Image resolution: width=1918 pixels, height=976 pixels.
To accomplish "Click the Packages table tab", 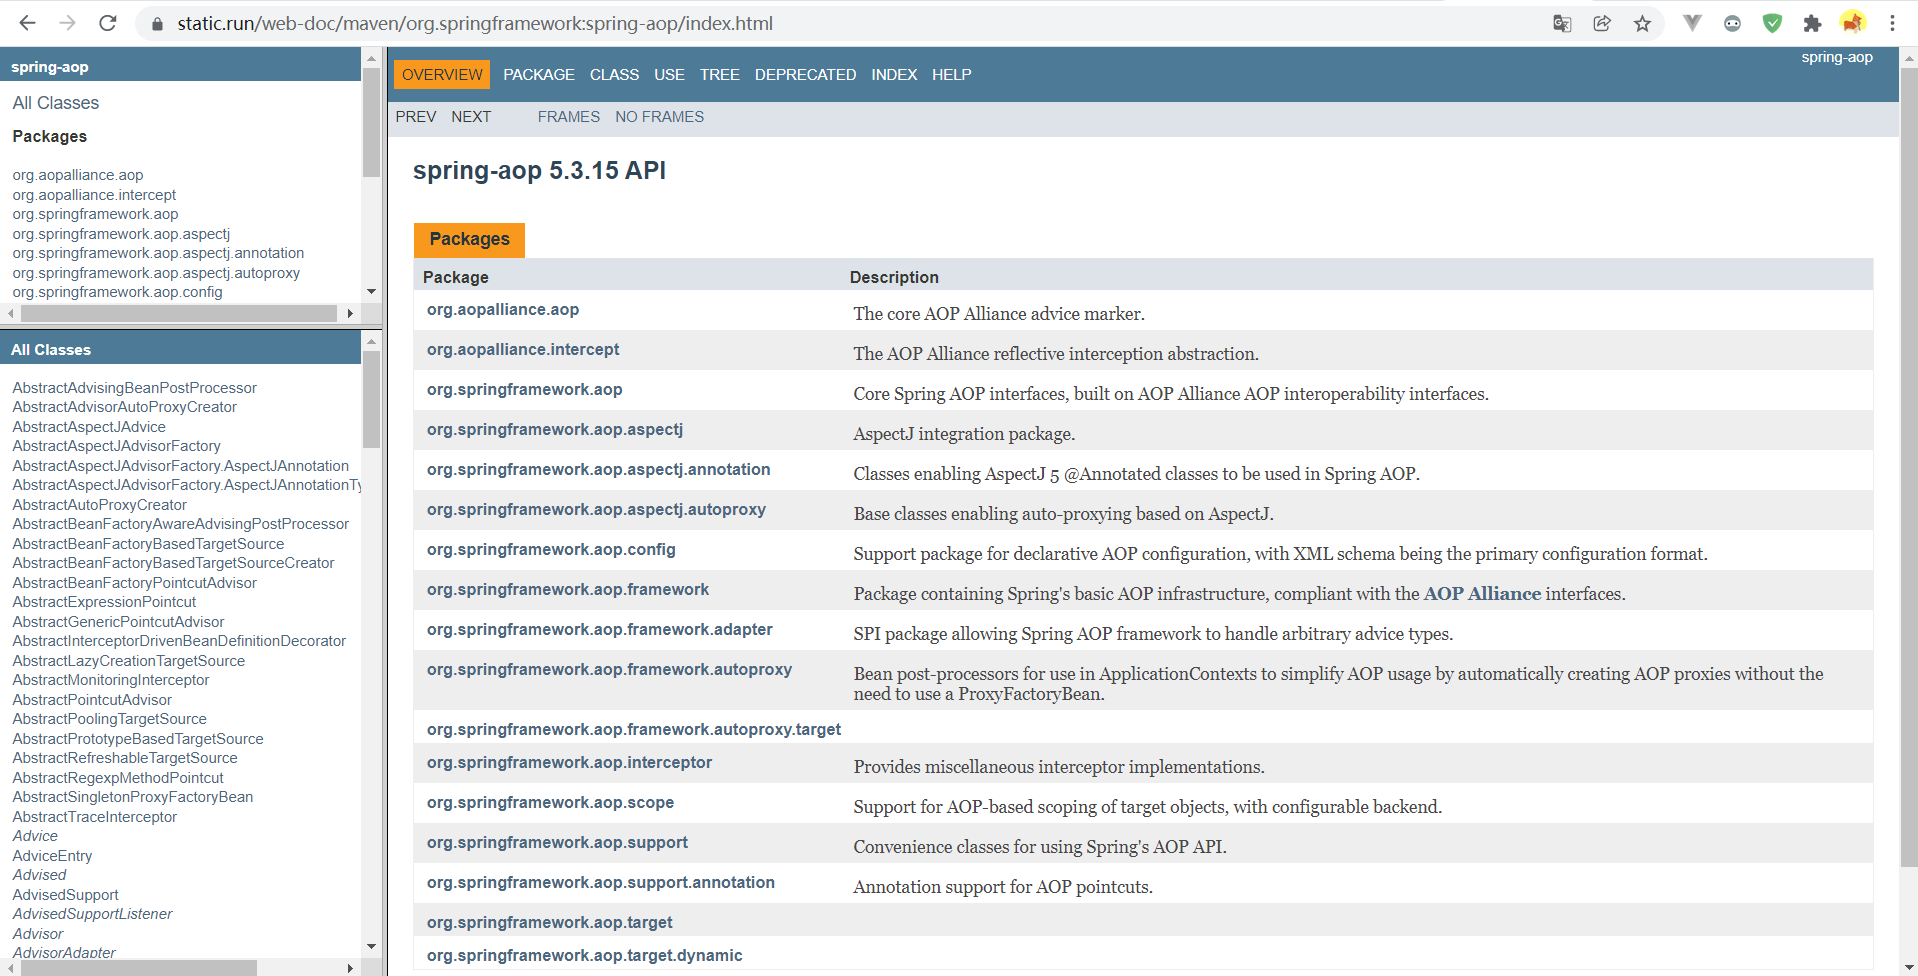I will coord(469,239).
